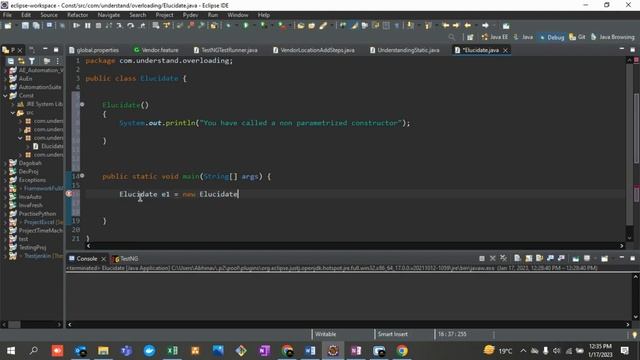The image size is (640, 360).
Task: Click the Open Type toolbar icon
Action: point(300,25)
